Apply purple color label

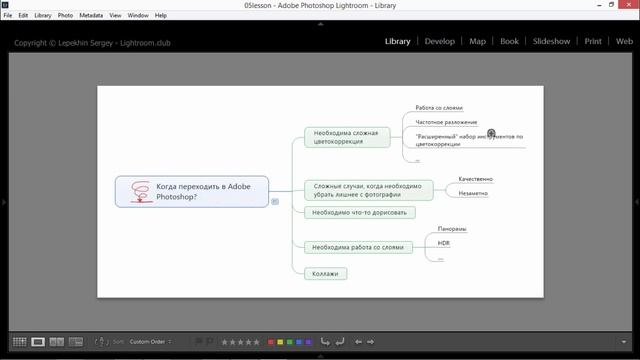[x=308, y=342]
